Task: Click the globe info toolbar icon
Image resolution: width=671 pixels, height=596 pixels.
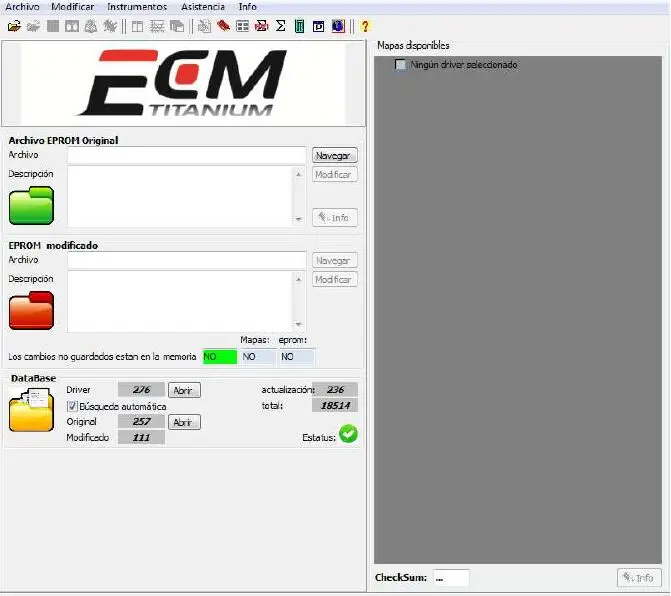Action: tap(338, 27)
